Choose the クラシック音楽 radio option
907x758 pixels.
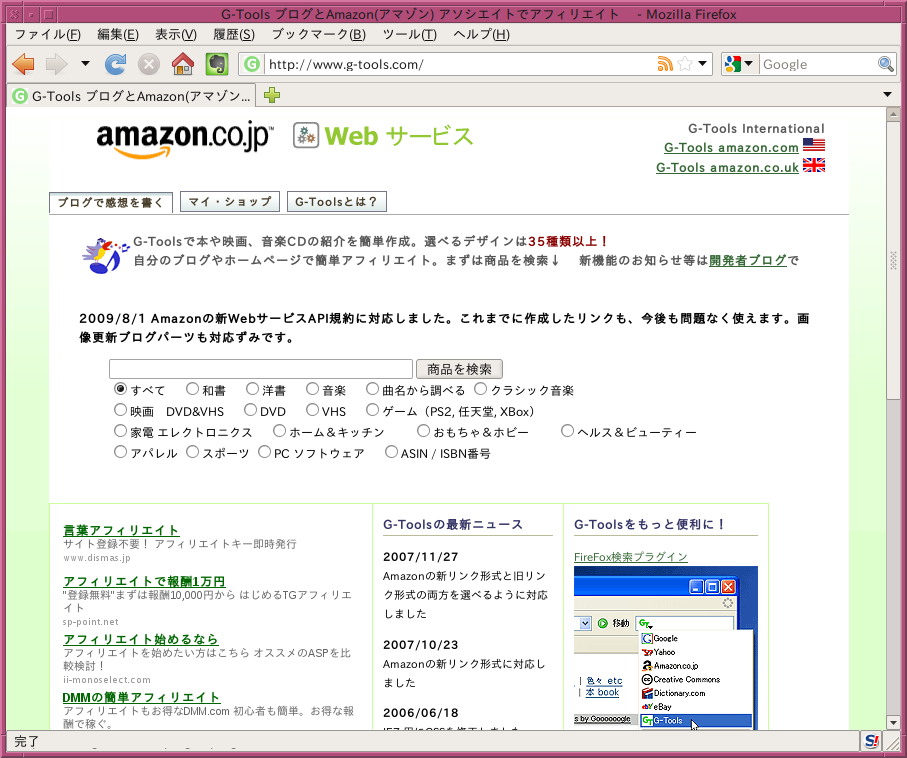coord(481,389)
